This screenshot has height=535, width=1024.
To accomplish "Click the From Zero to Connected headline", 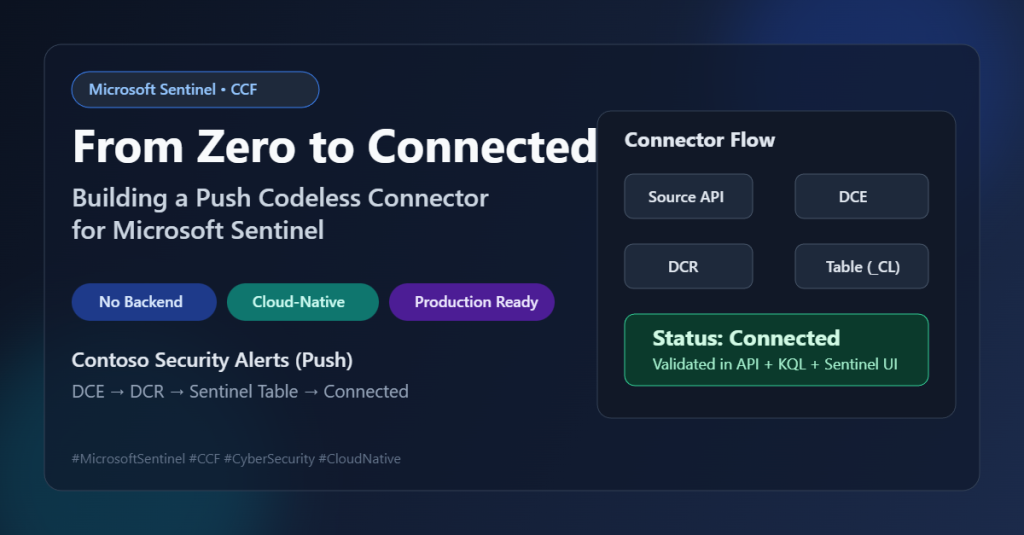I will 334,147.
